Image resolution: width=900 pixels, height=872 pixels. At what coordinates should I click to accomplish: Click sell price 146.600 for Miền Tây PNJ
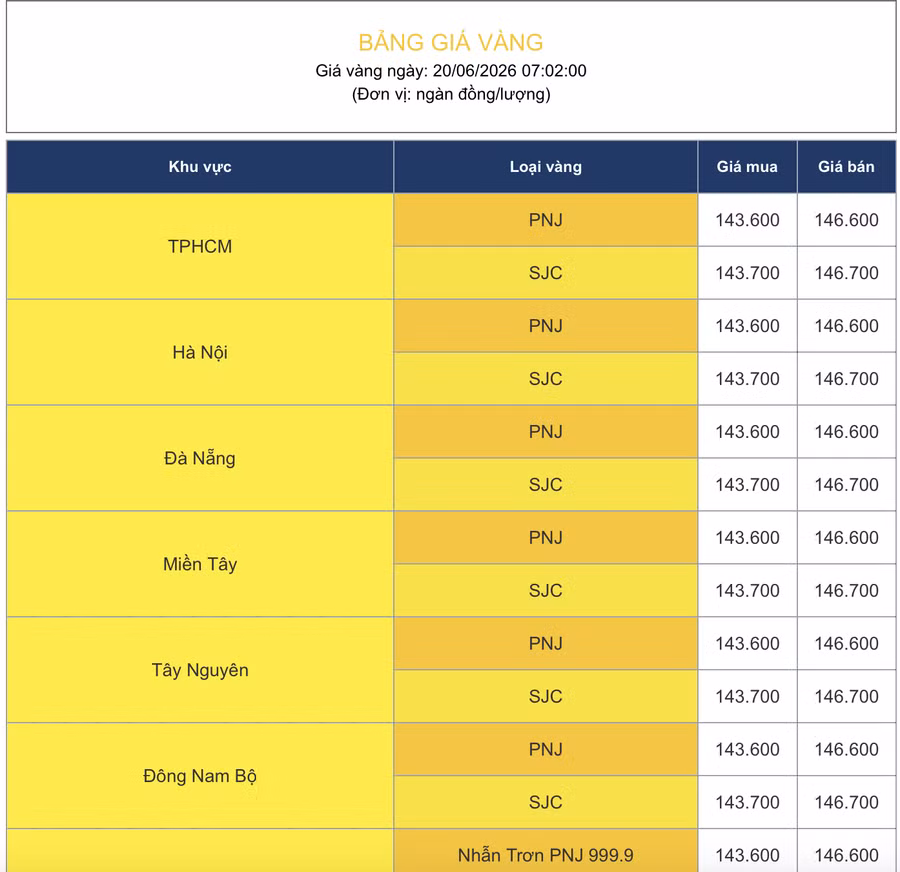[x=846, y=537]
